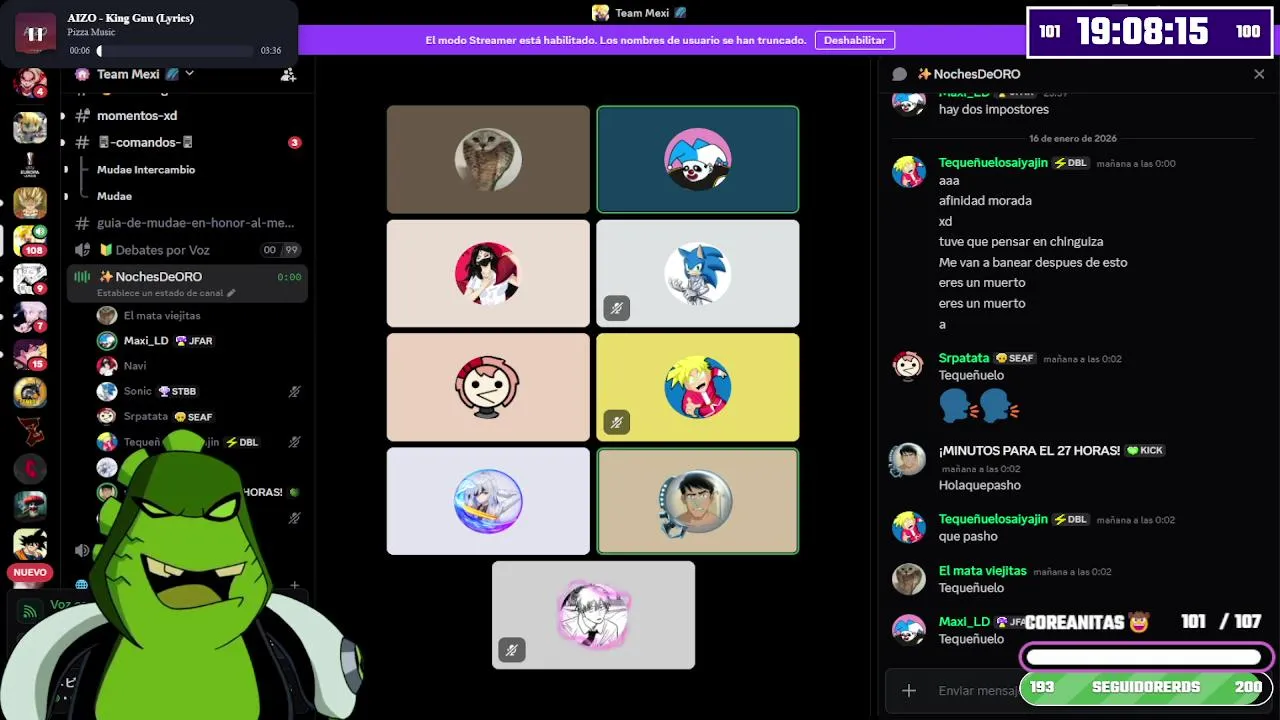Select the cat avatar video tile
Viewport: 1280px width, 720px height.
pyautogui.click(x=488, y=159)
